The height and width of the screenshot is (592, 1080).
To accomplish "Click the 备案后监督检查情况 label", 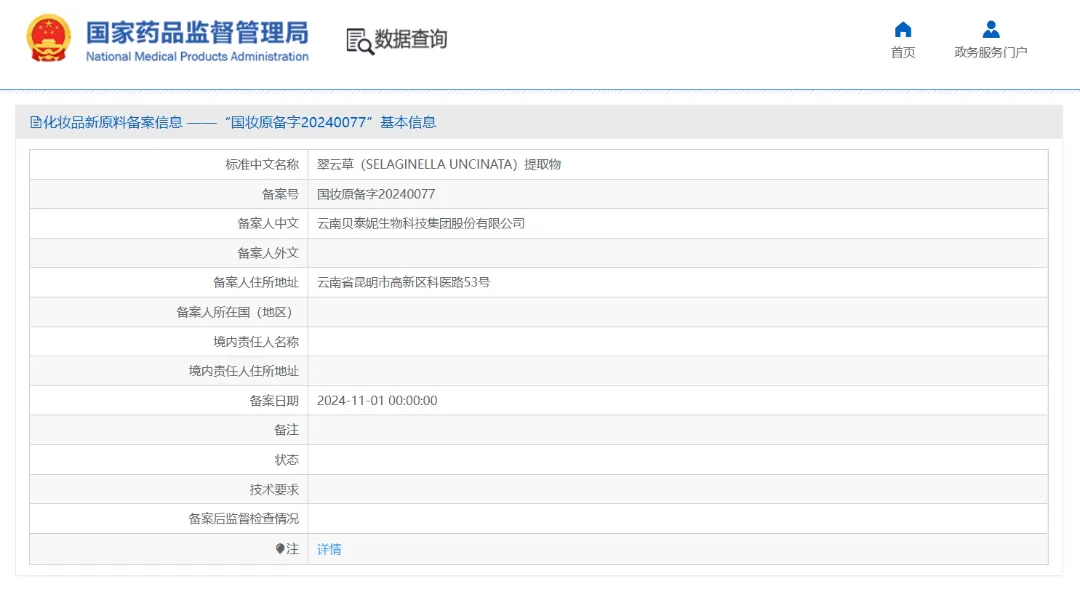I will coord(243,519).
